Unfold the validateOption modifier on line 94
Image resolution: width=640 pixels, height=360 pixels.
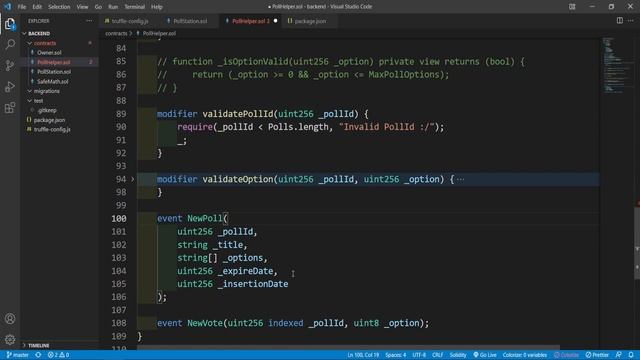pyautogui.click(x=132, y=179)
